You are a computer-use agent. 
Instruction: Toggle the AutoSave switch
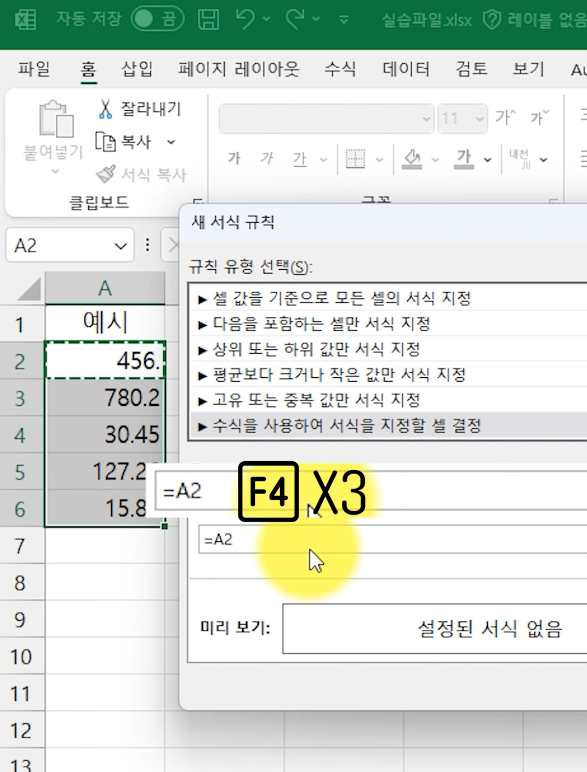click(158, 20)
